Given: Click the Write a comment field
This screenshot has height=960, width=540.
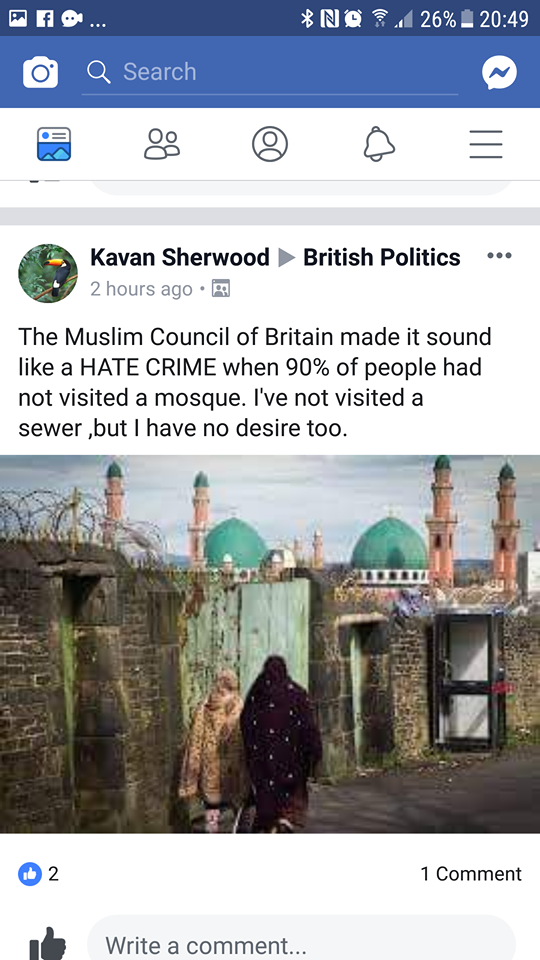Looking at the screenshot, I should pyautogui.click(x=301, y=940).
